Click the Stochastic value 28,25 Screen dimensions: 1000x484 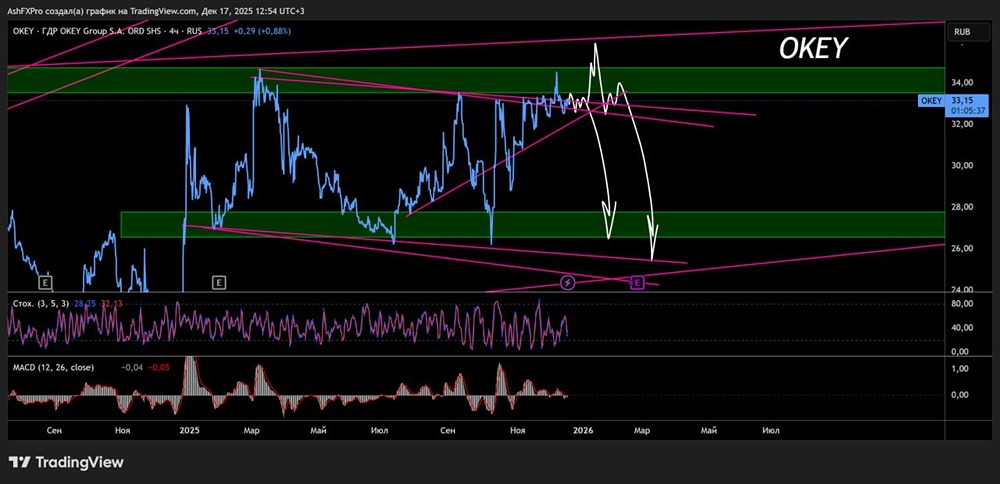[84, 304]
